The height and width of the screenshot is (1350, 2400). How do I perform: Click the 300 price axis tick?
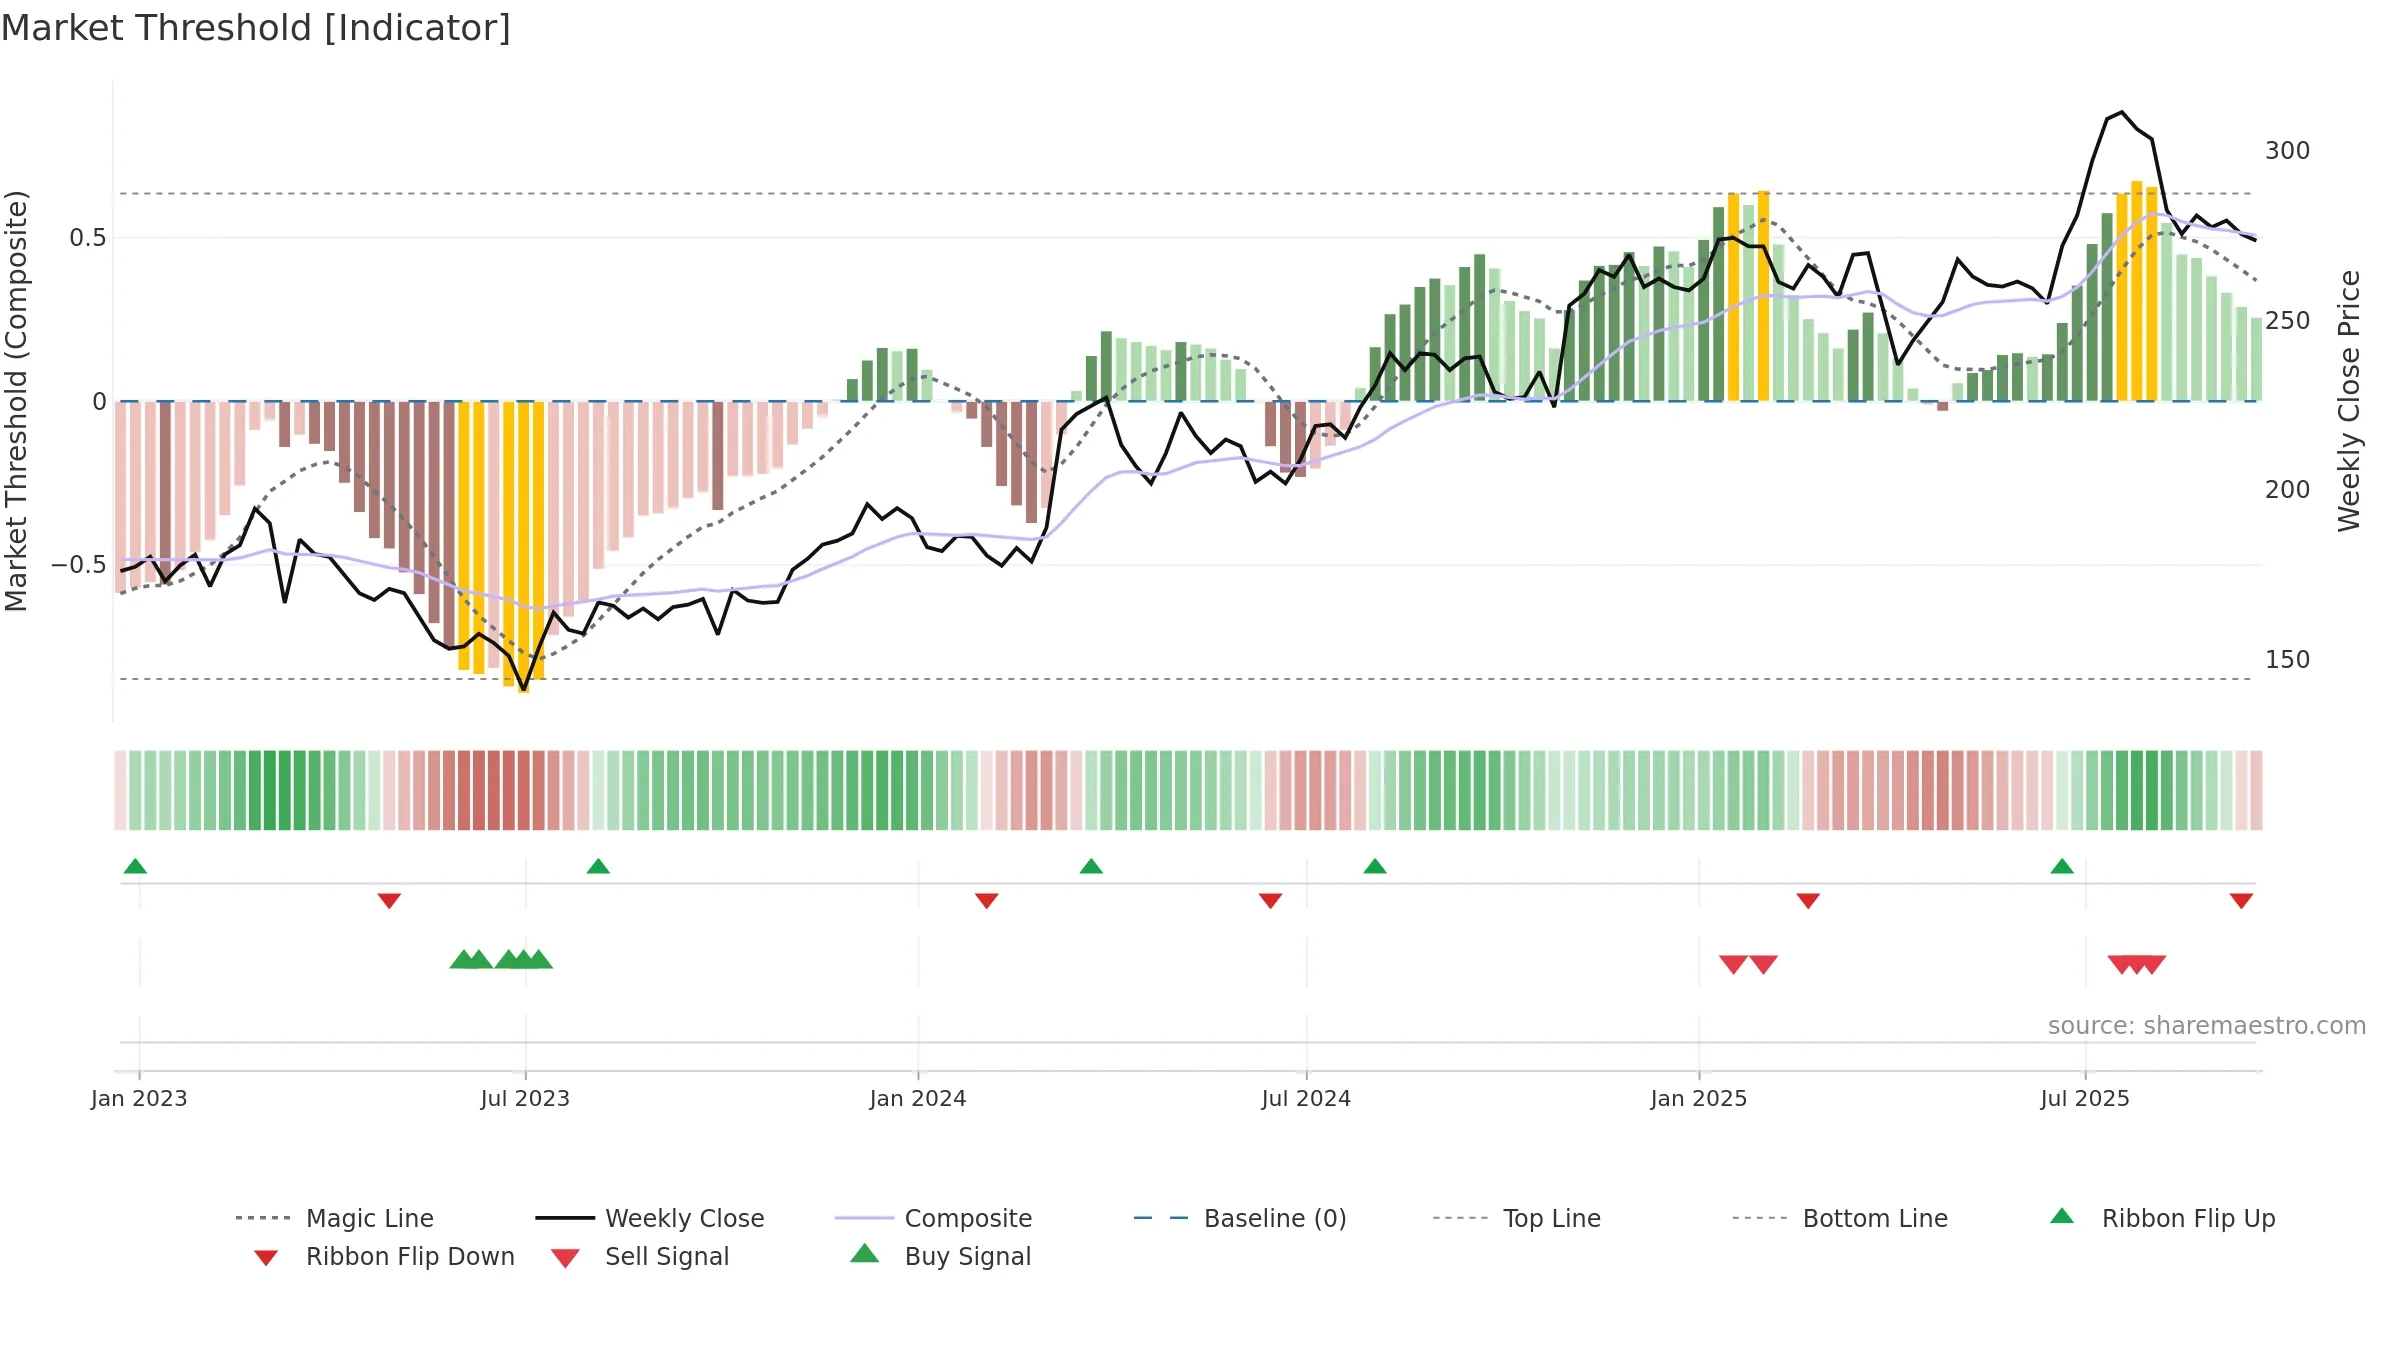pos(2288,151)
